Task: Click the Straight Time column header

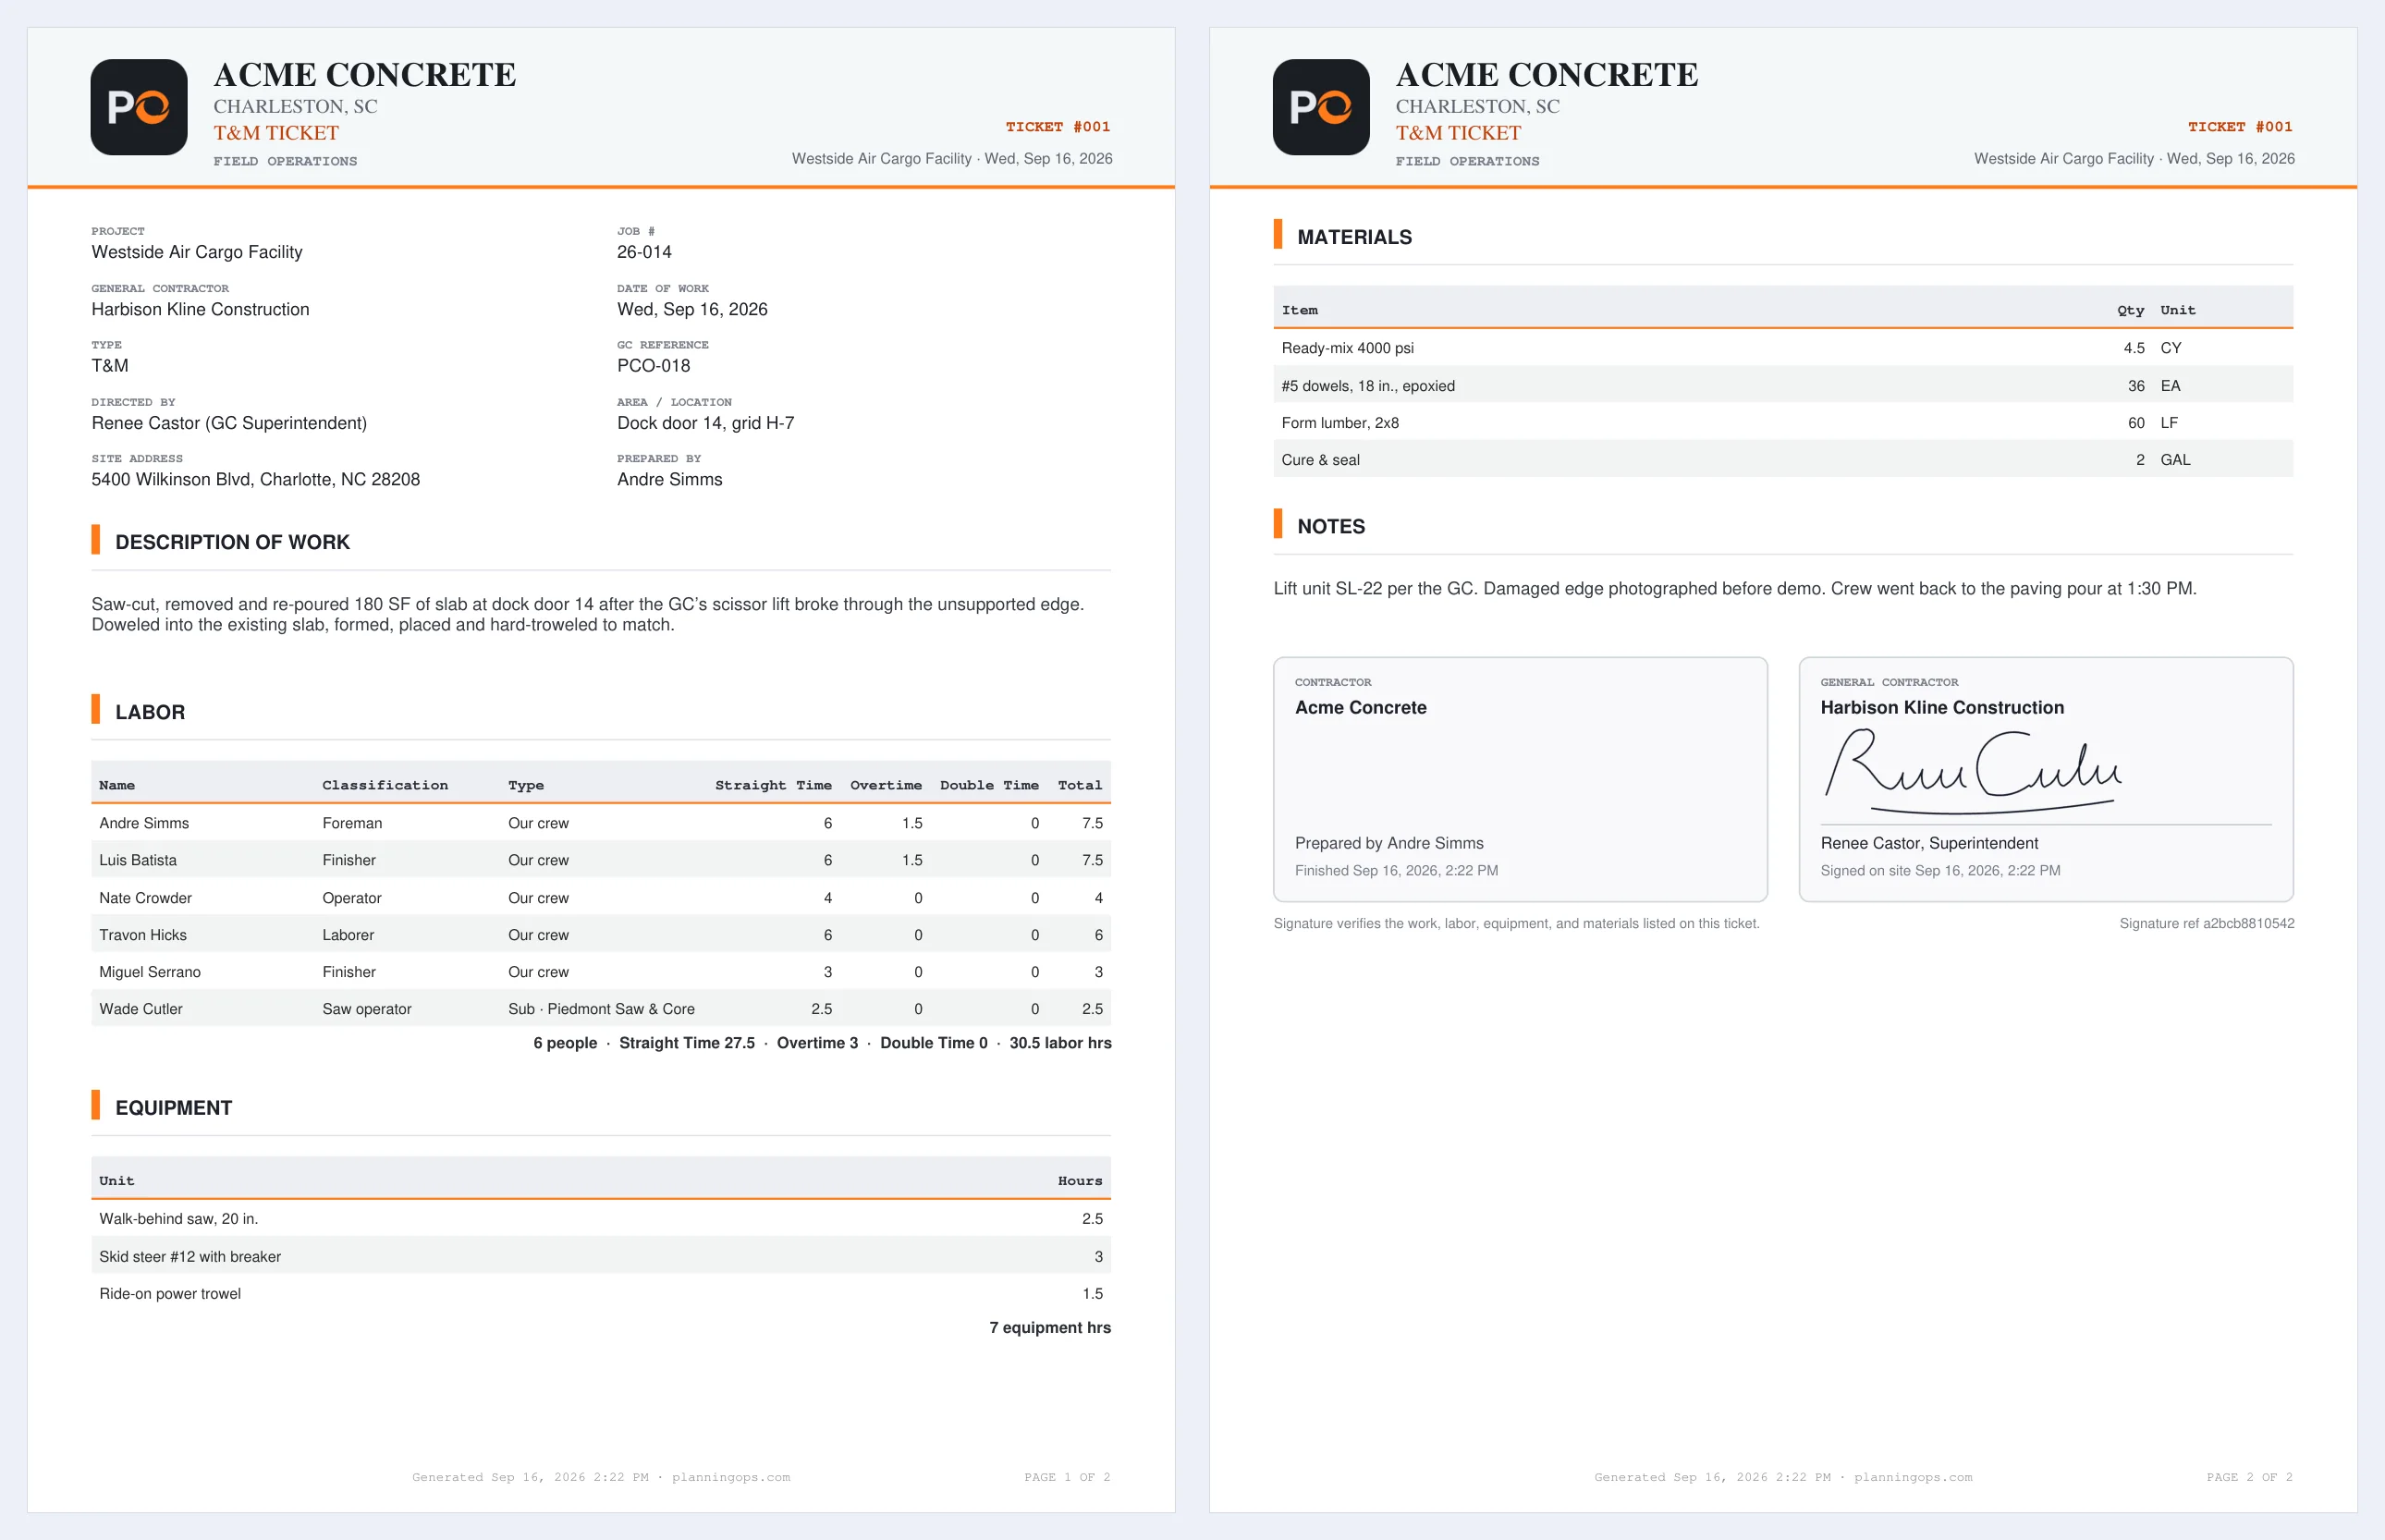Action: (773, 785)
